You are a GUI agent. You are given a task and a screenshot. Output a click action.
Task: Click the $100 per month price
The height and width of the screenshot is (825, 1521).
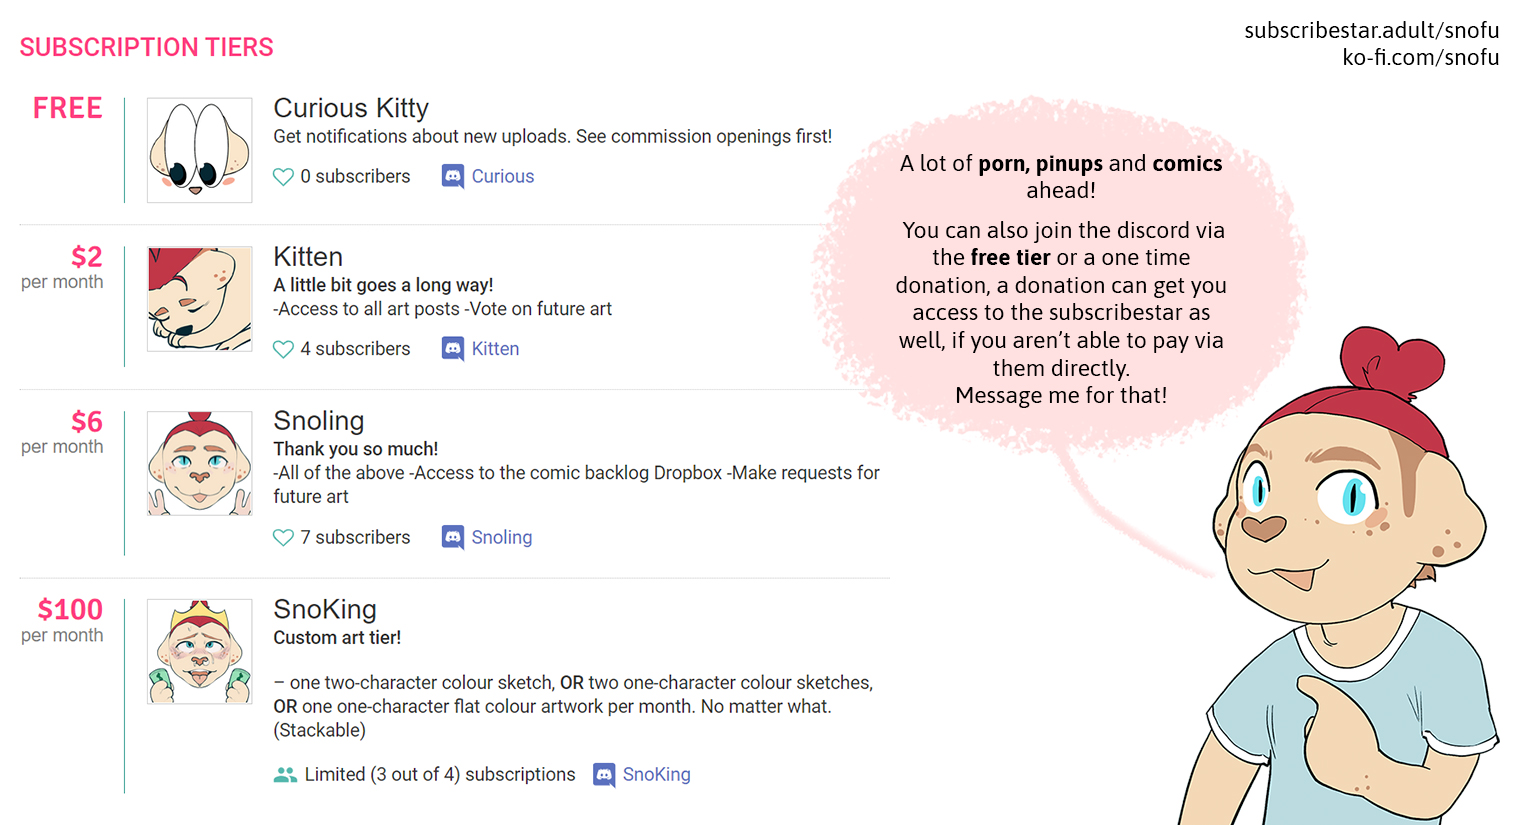[70, 610]
